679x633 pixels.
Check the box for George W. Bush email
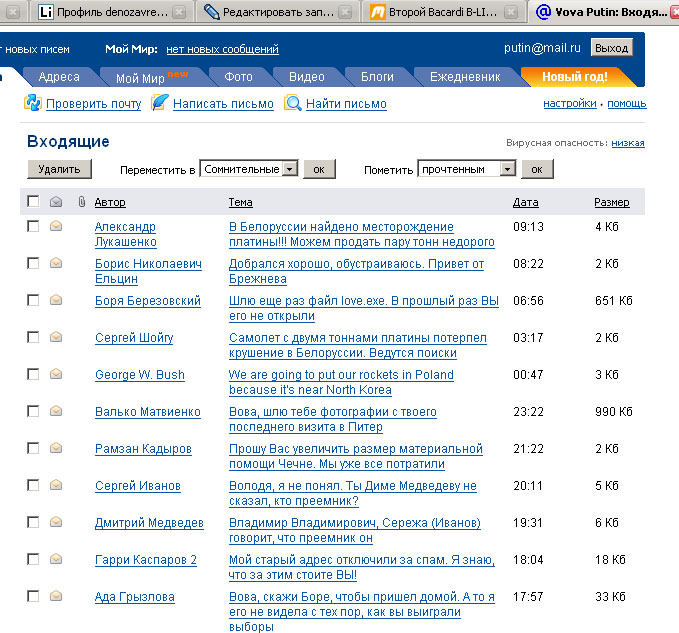coord(33,374)
